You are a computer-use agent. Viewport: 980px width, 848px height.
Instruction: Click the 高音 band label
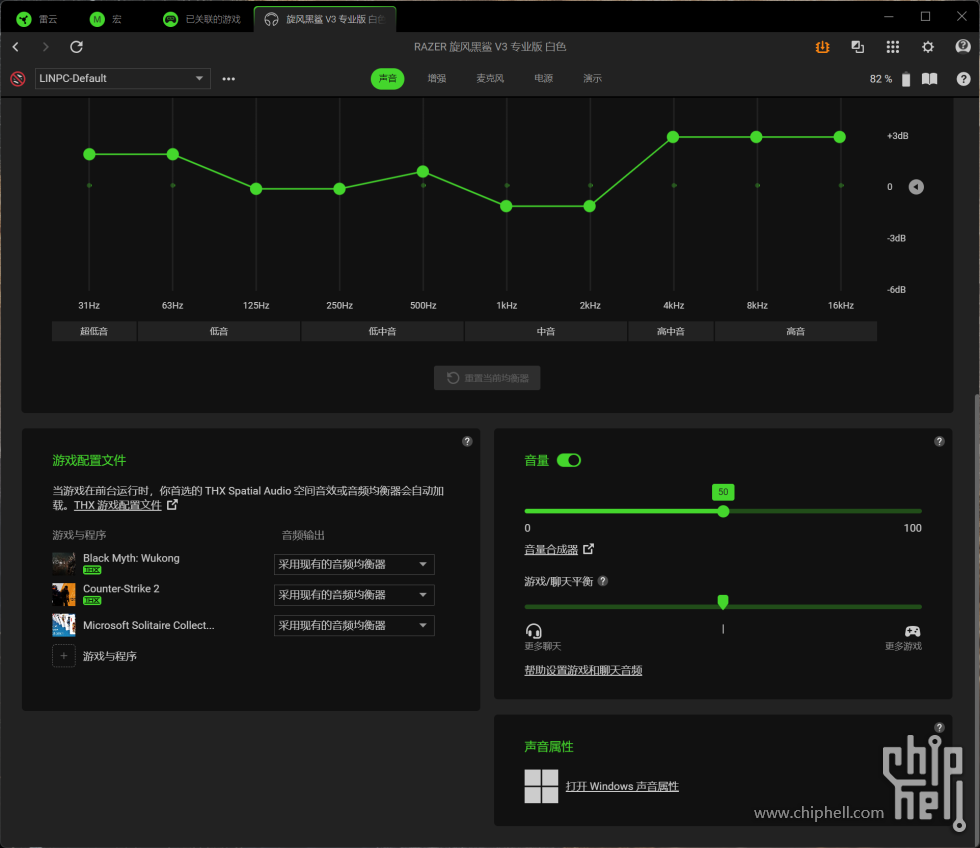pos(796,331)
